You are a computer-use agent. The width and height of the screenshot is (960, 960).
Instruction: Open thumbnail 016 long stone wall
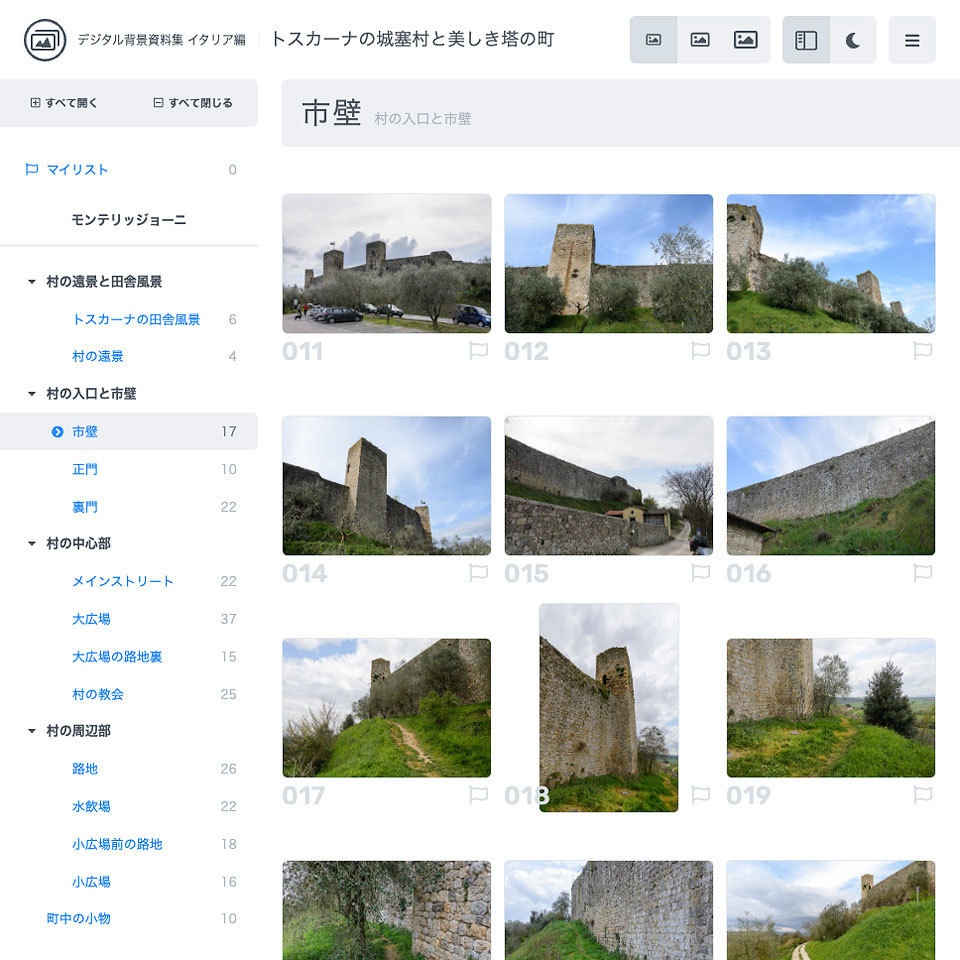pyautogui.click(x=831, y=486)
